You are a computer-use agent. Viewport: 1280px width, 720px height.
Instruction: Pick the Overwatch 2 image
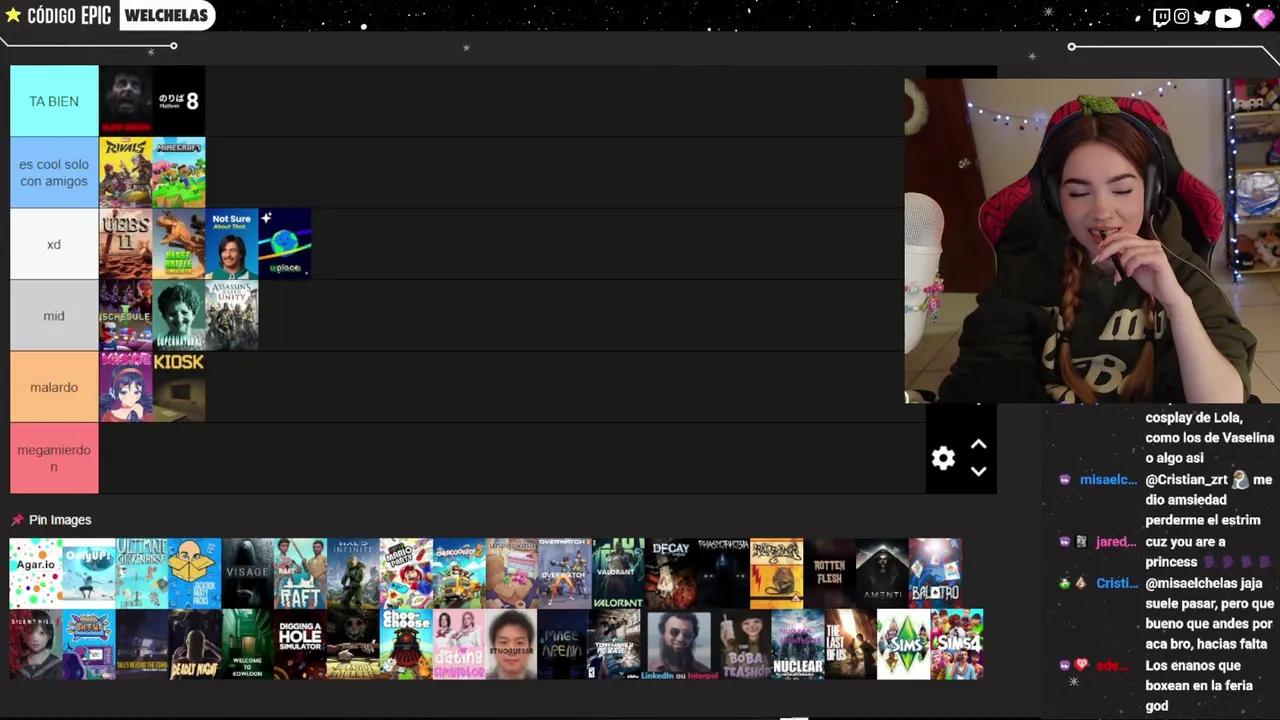pos(565,574)
